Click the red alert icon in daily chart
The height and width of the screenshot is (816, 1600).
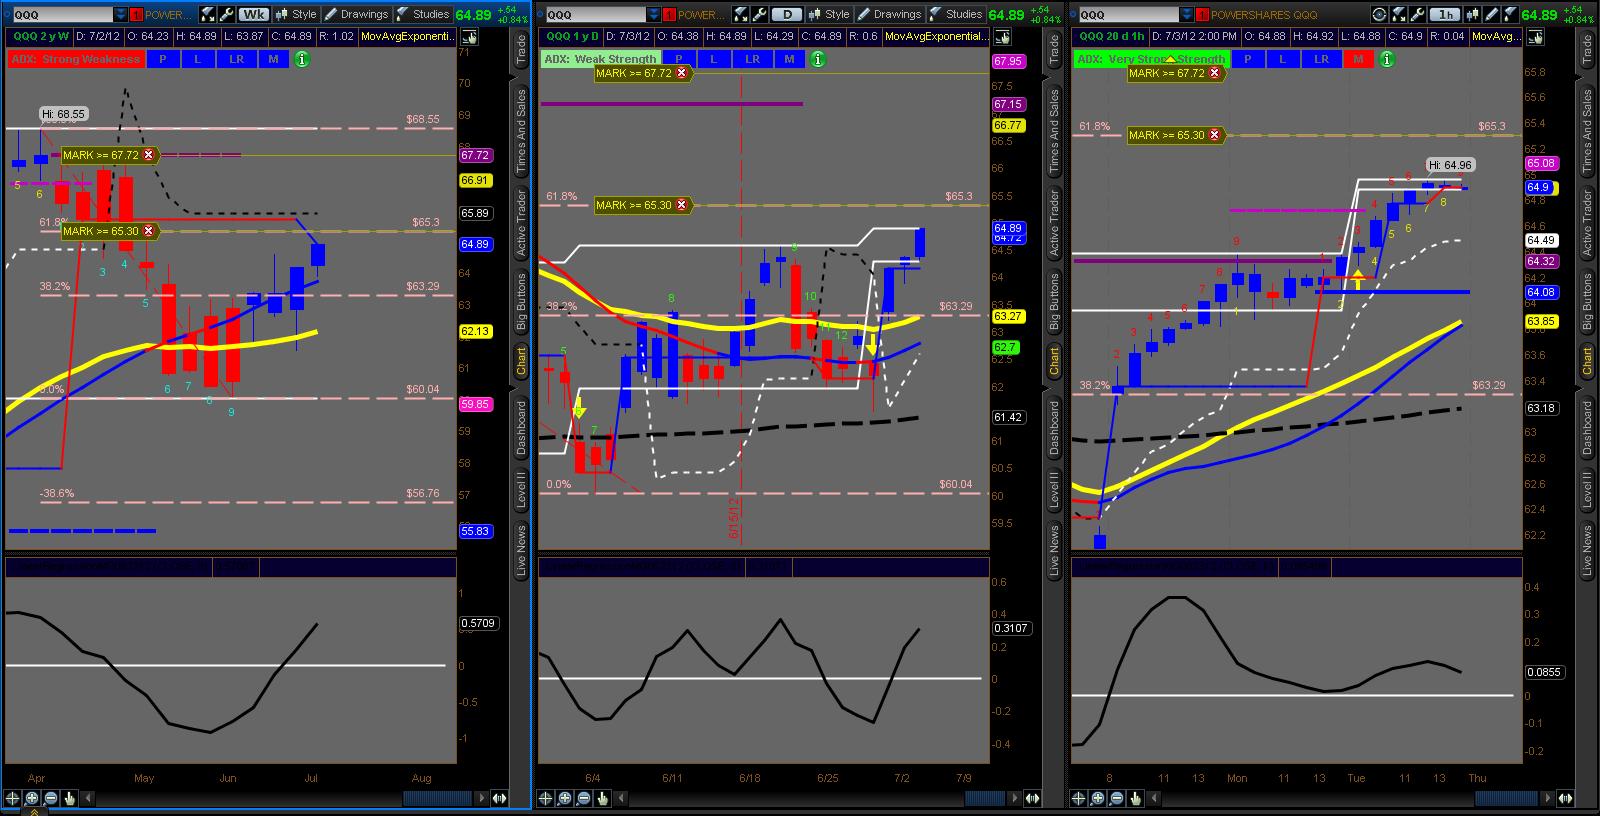click(669, 15)
